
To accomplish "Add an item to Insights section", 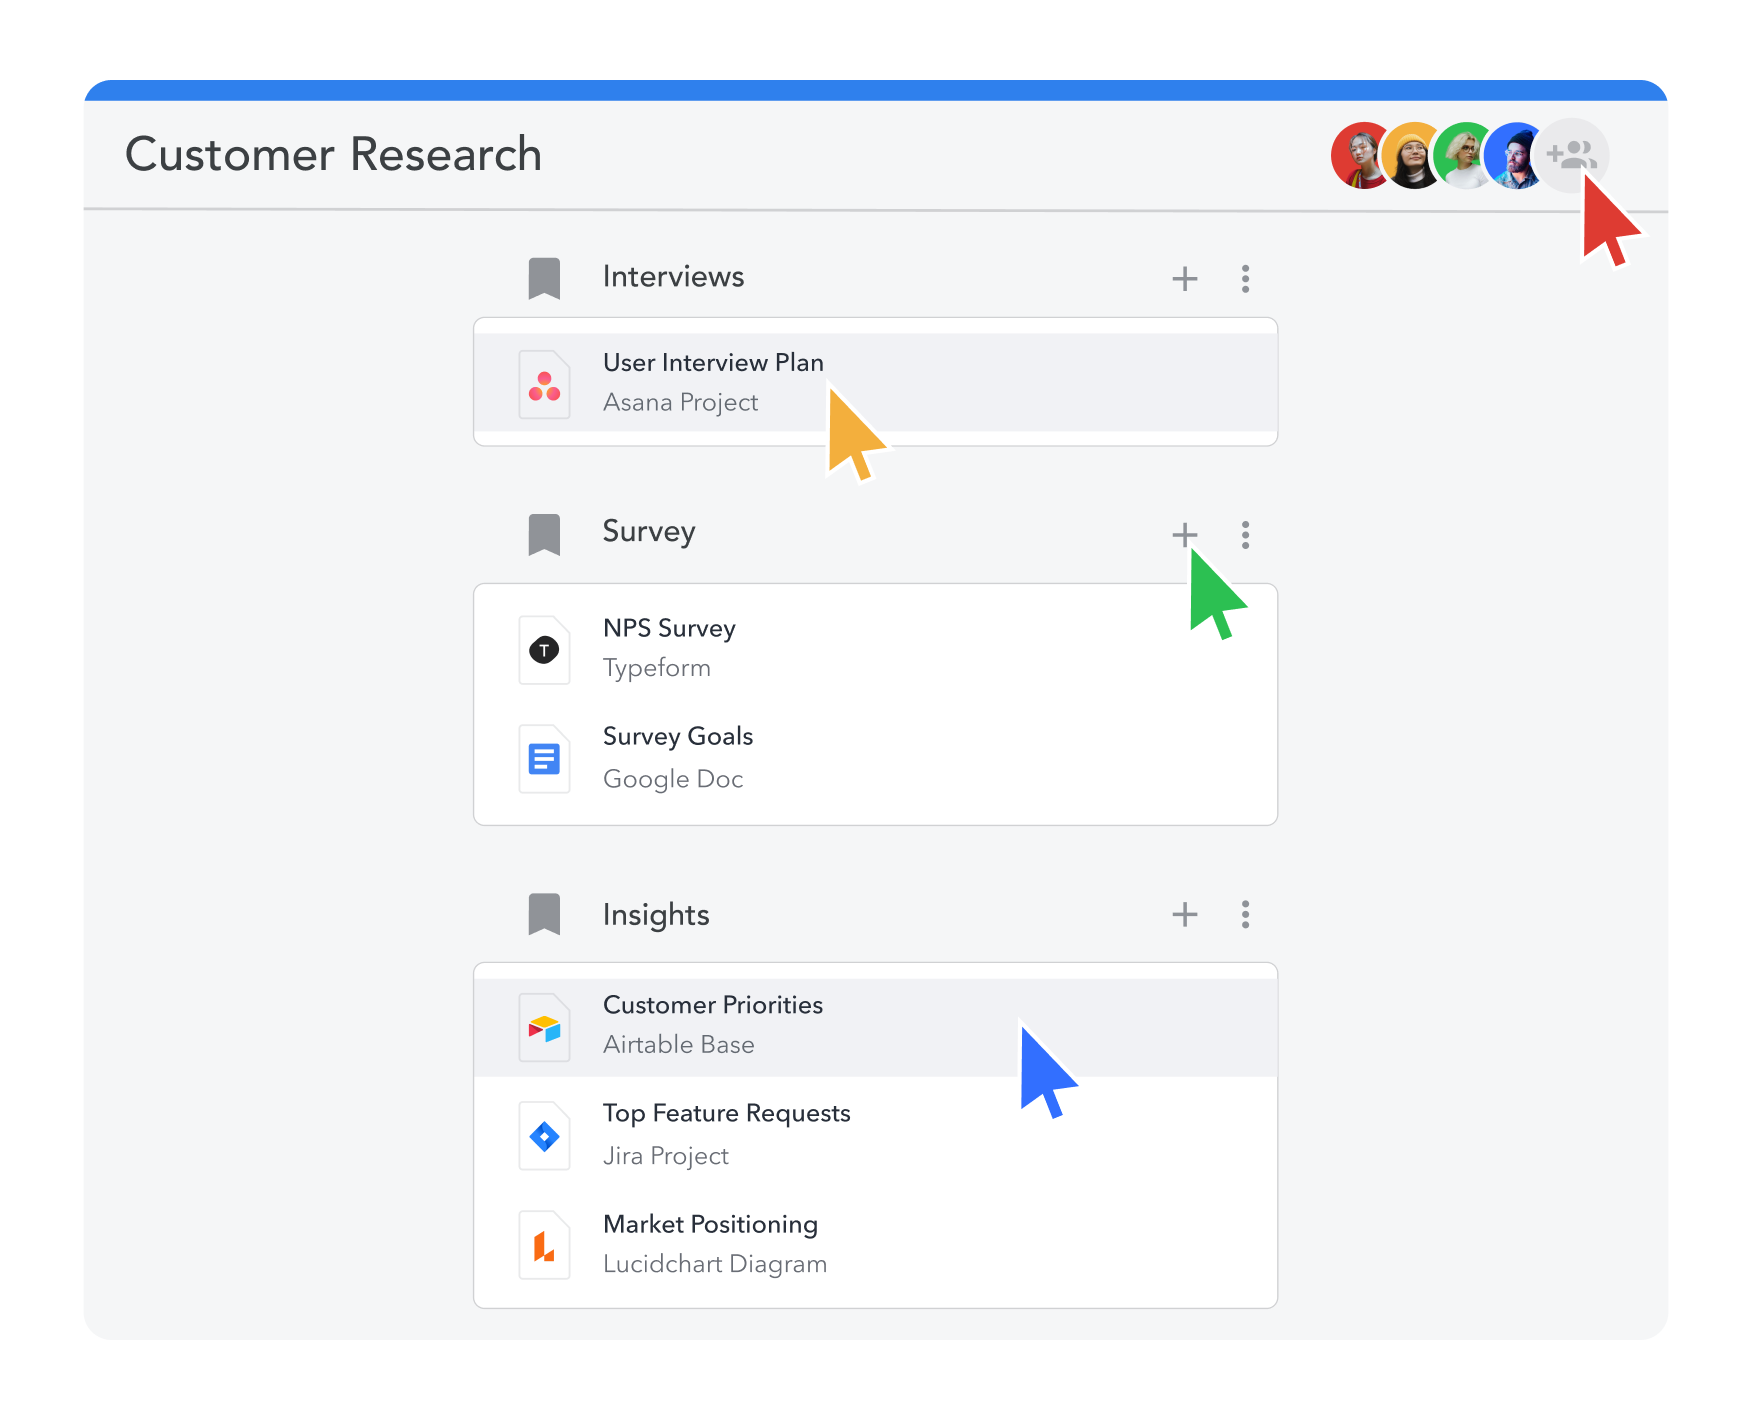I will click(x=1185, y=914).
